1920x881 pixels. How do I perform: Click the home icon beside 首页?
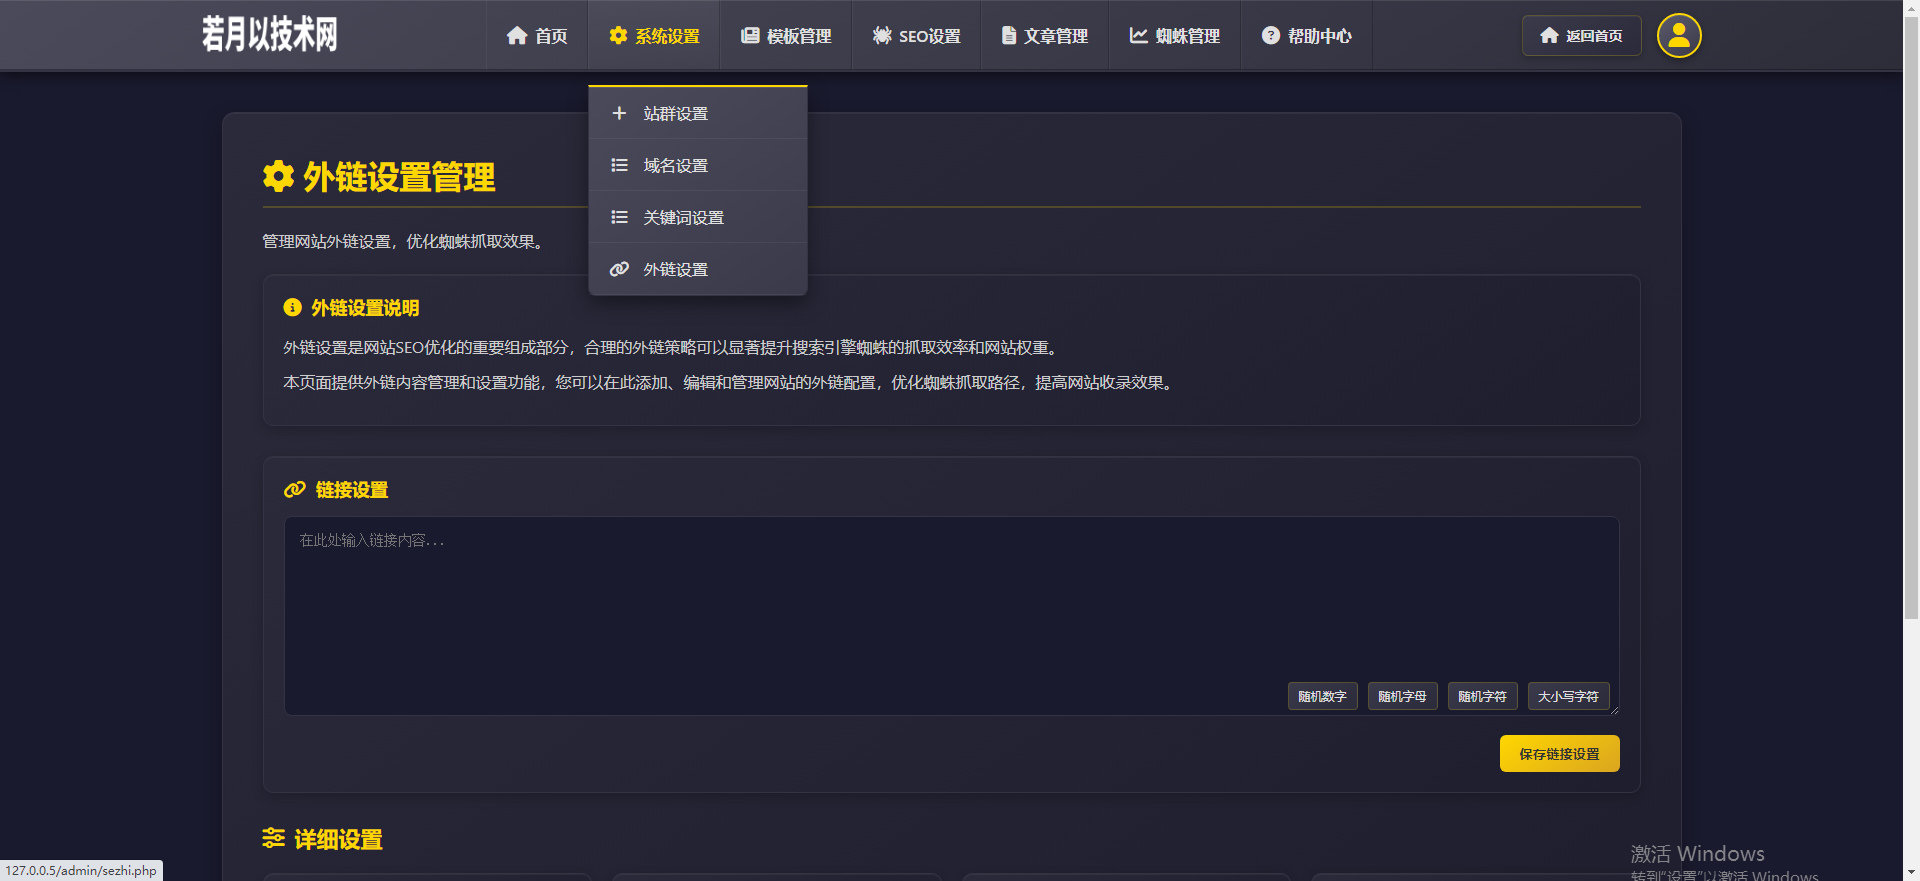coord(517,36)
